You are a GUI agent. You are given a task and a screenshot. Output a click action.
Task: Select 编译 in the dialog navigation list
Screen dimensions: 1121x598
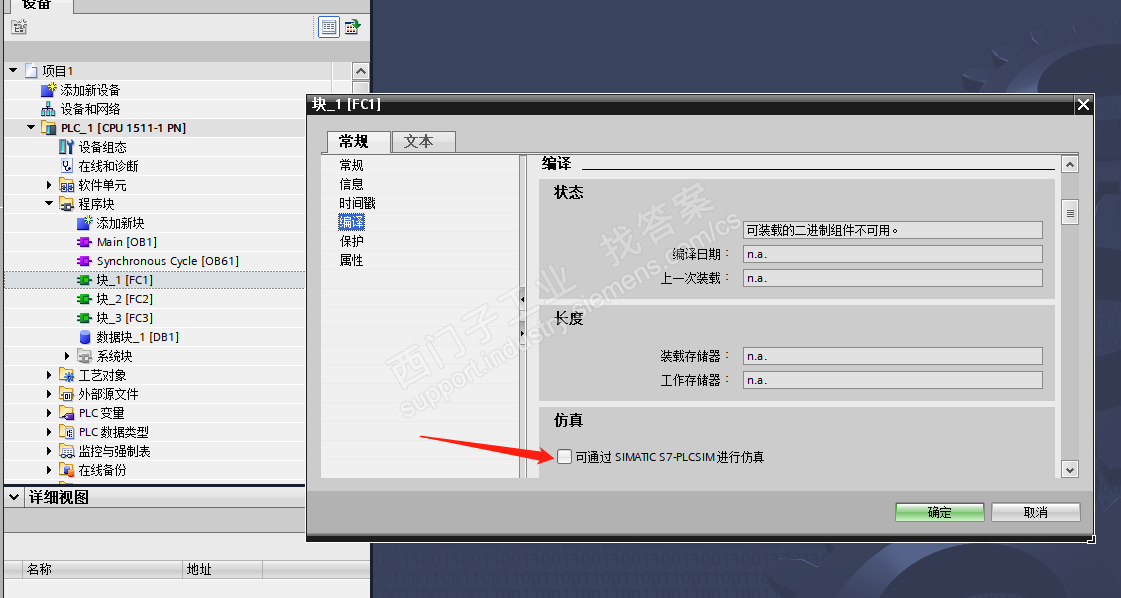351,222
